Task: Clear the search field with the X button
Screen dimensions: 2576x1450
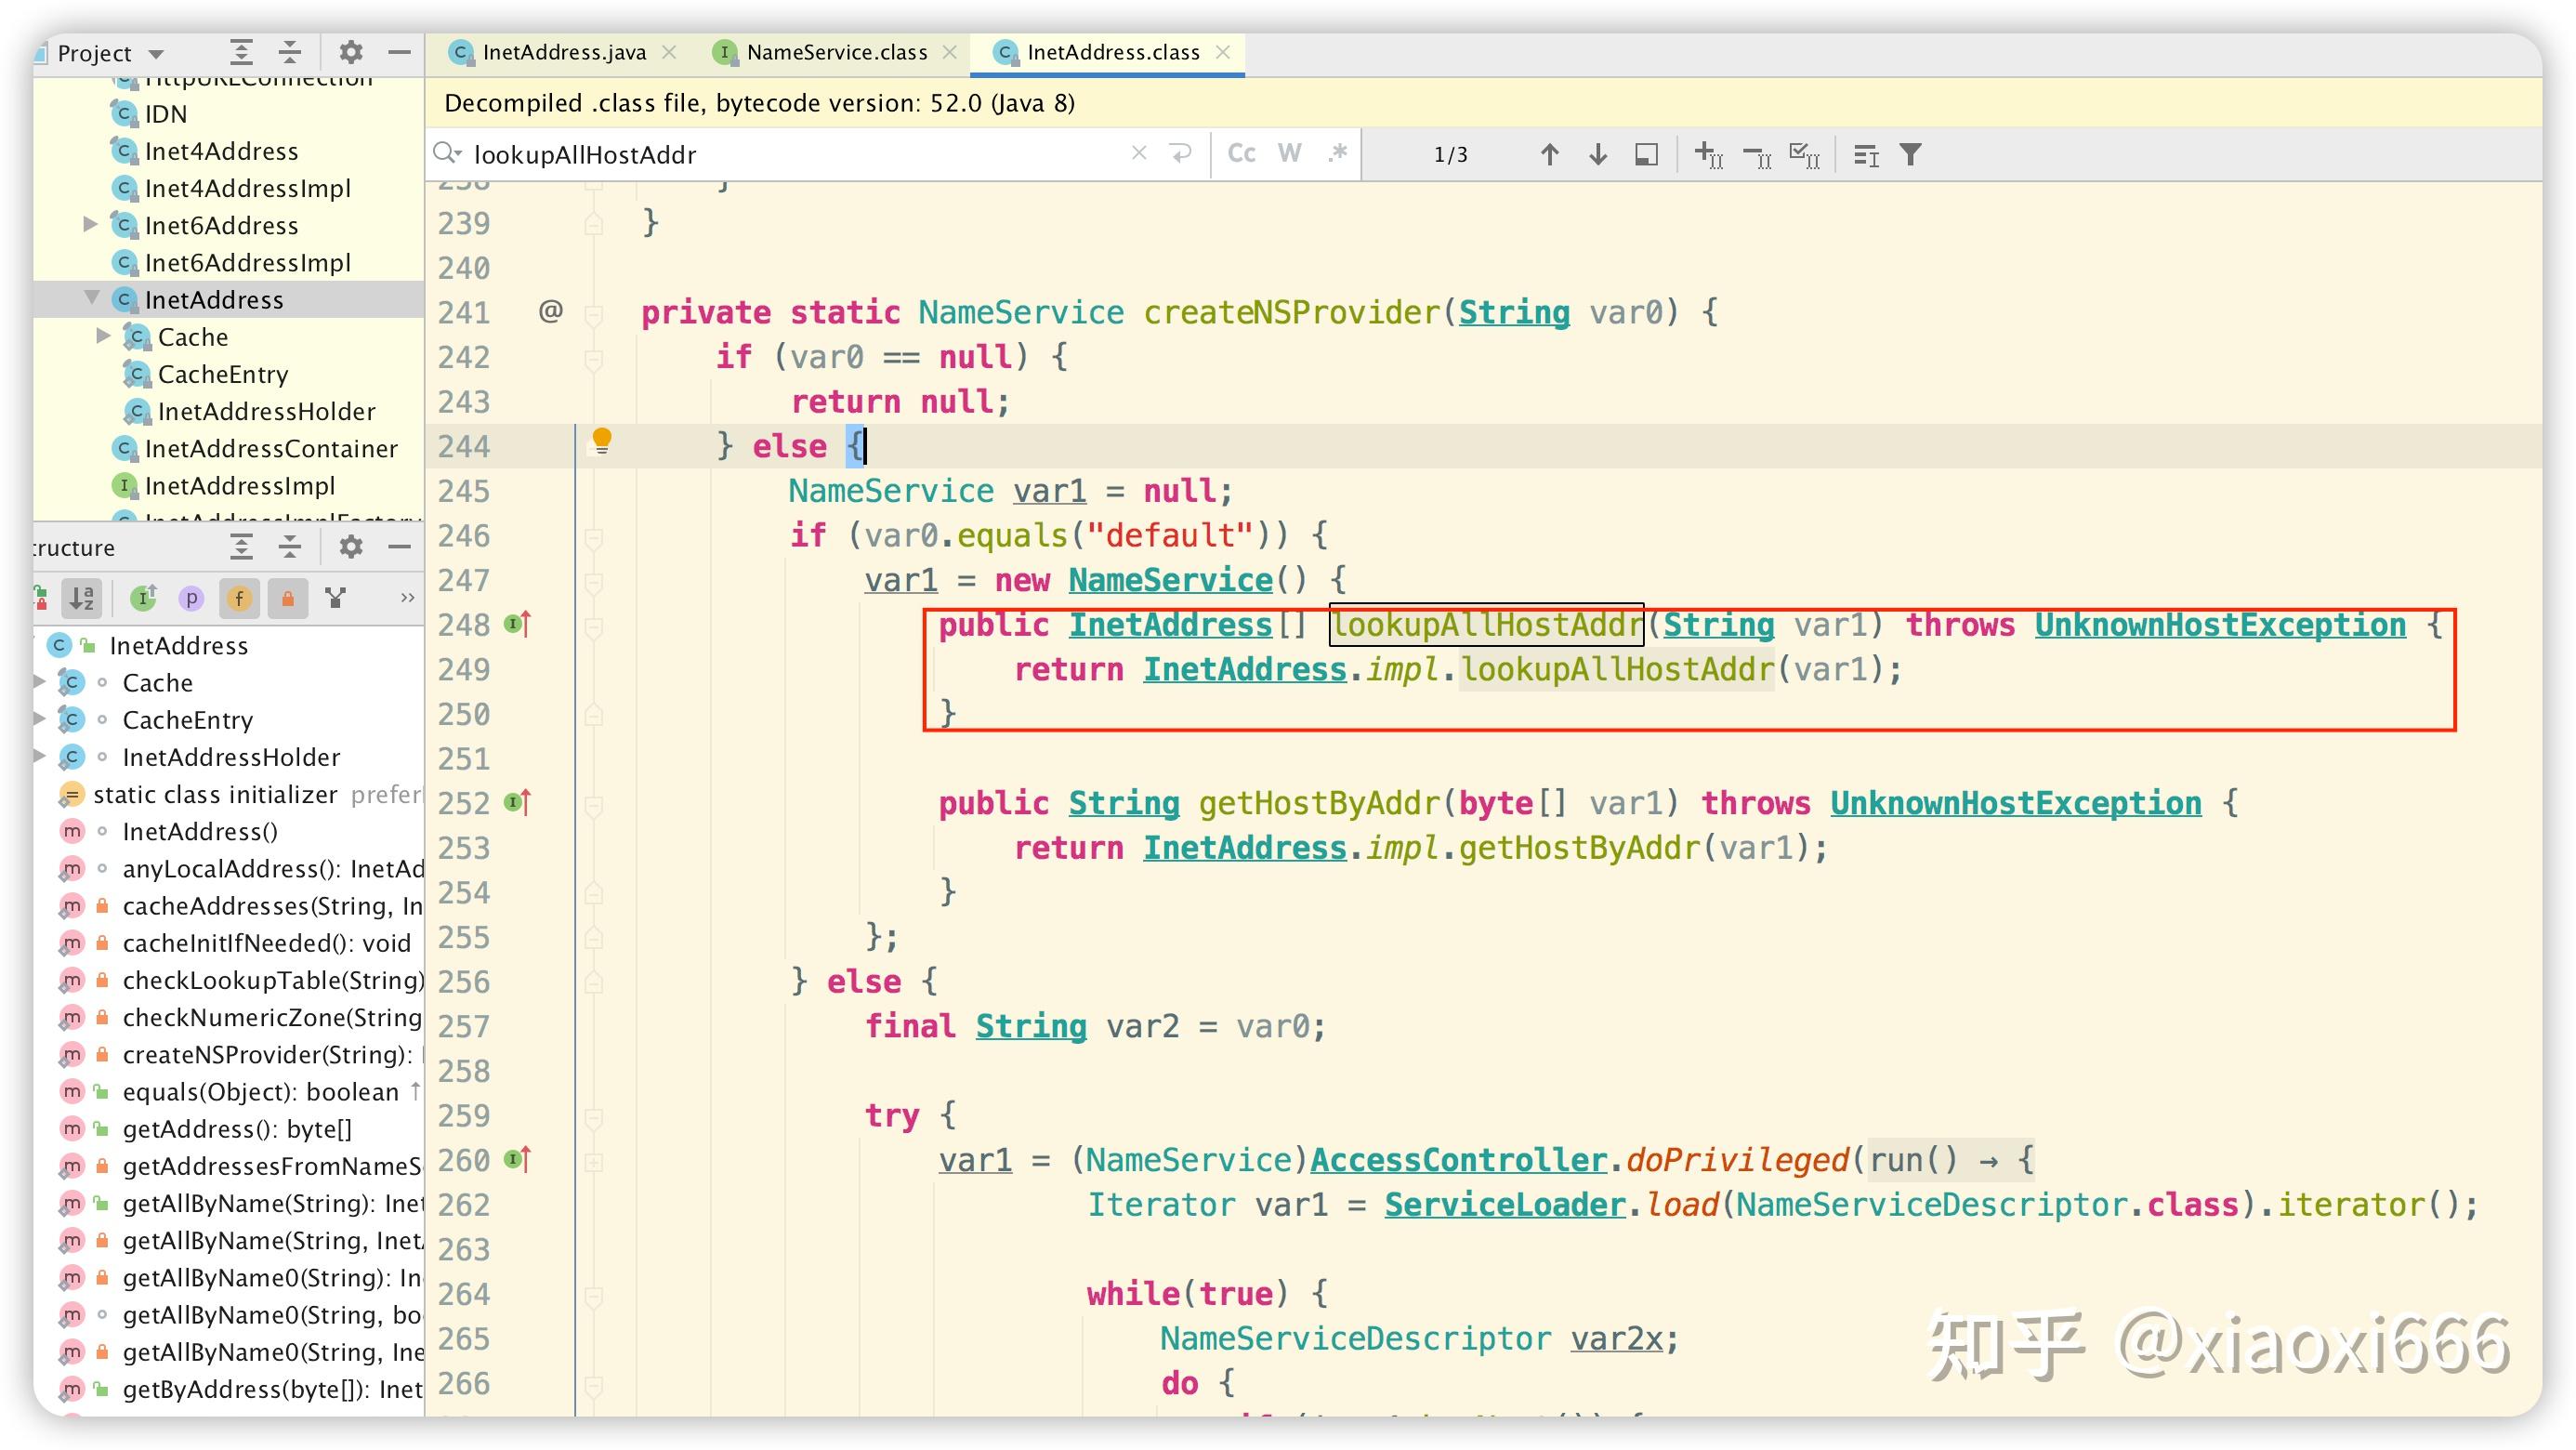Action: pos(1139,153)
